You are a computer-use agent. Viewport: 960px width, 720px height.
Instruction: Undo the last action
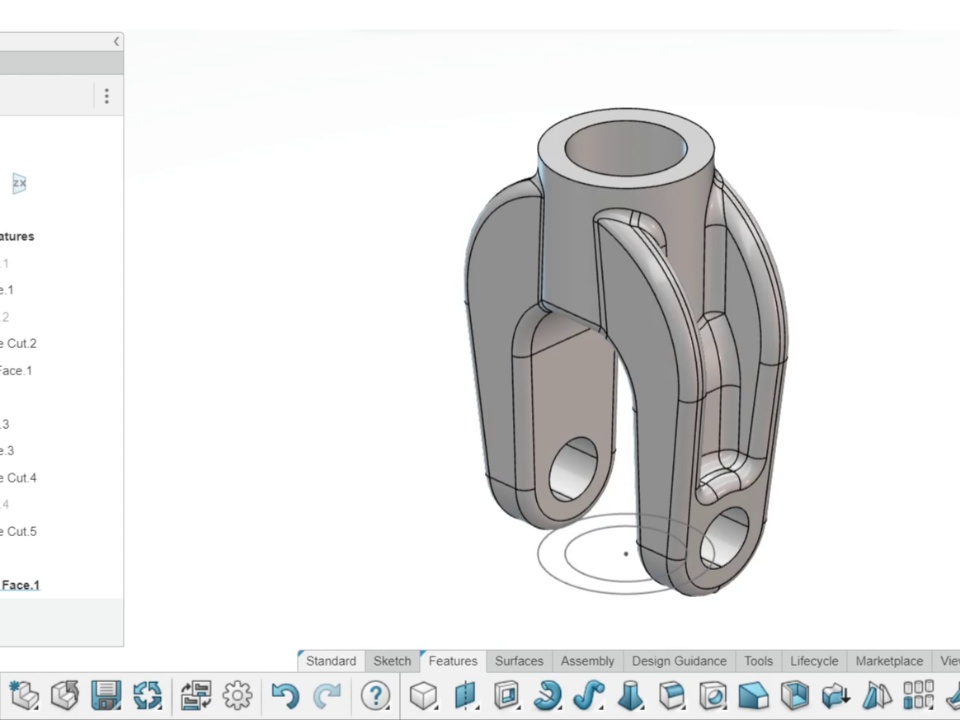[x=285, y=696]
